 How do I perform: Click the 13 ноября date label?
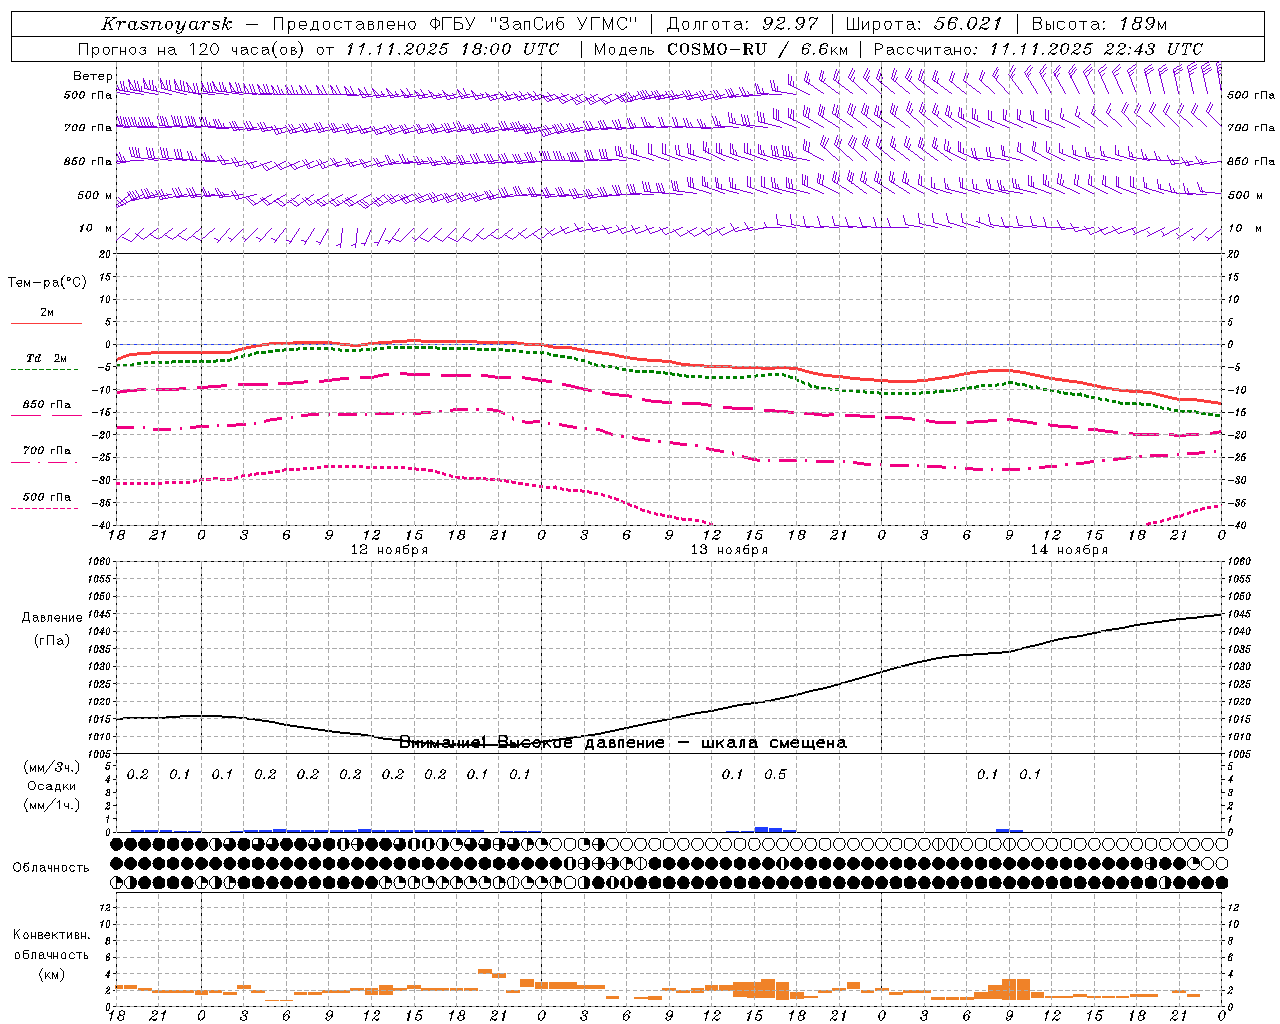tap(729, 550)
